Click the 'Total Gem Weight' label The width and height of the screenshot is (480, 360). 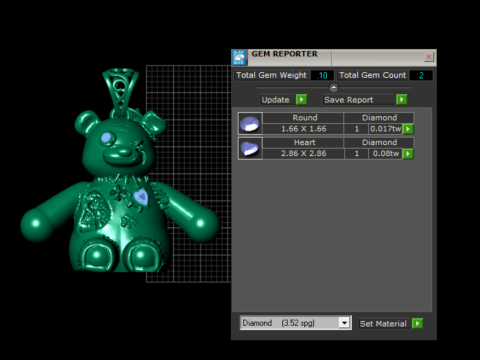[x=271, y=75]
